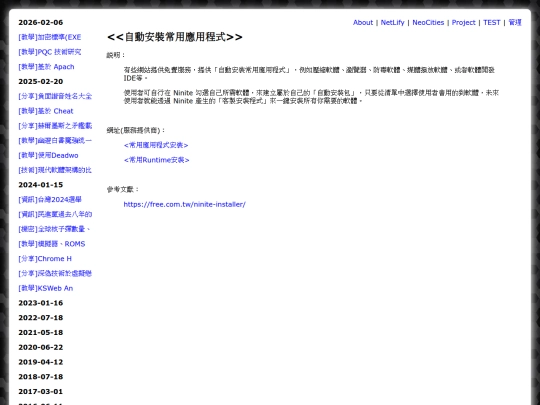The image size is (540, 405).
Task: Collapse the 2026-02-06 date group
Action: (x=41, y=22)
